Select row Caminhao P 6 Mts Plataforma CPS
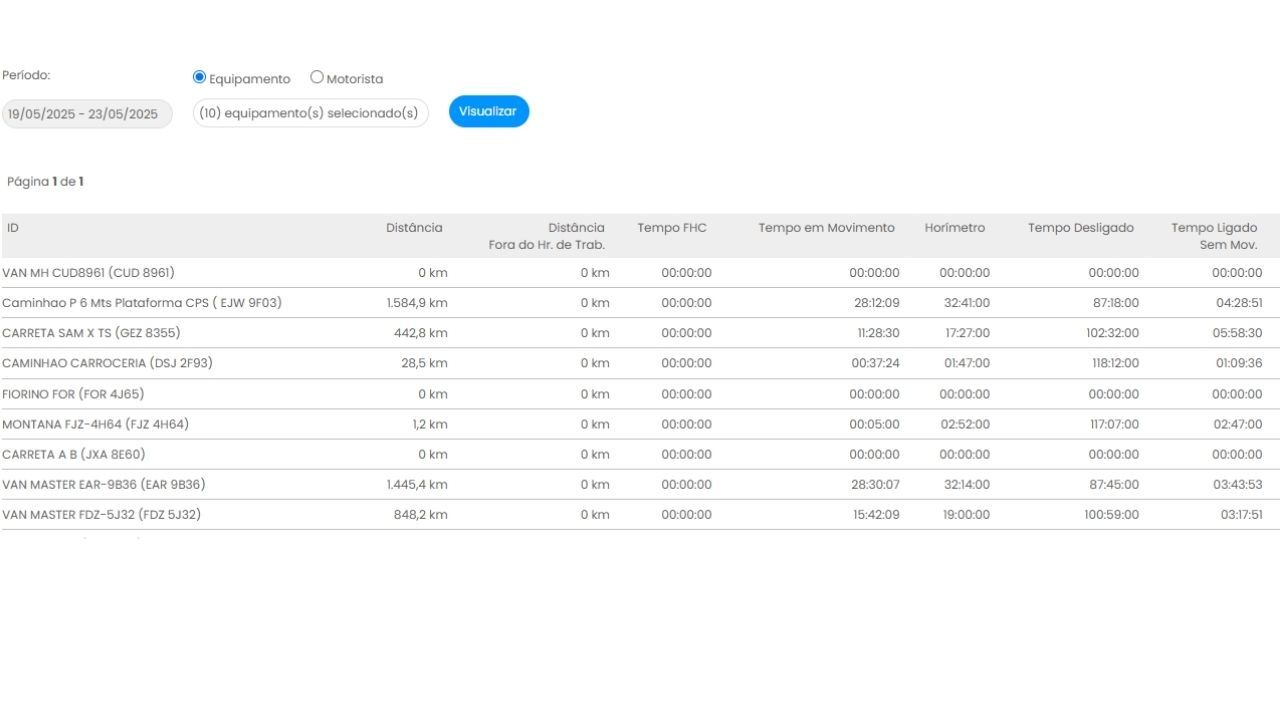Viewport: 1280px width, 720px height. [640, 303]
